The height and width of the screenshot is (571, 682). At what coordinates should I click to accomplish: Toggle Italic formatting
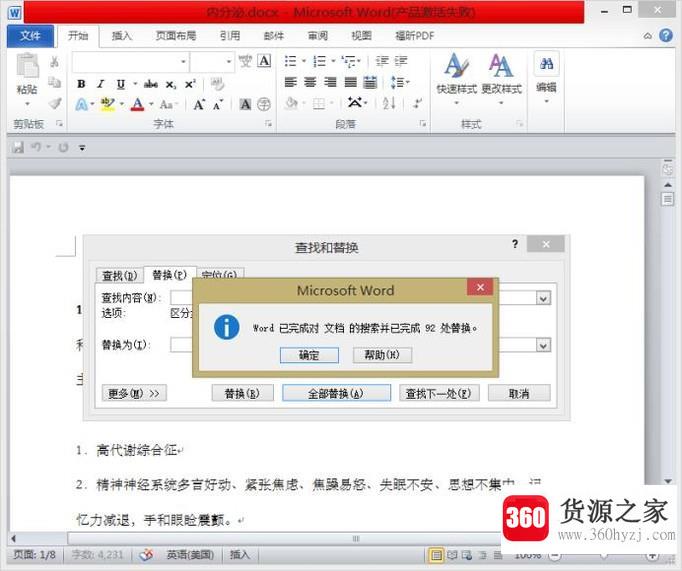click(x=100, y=84)
